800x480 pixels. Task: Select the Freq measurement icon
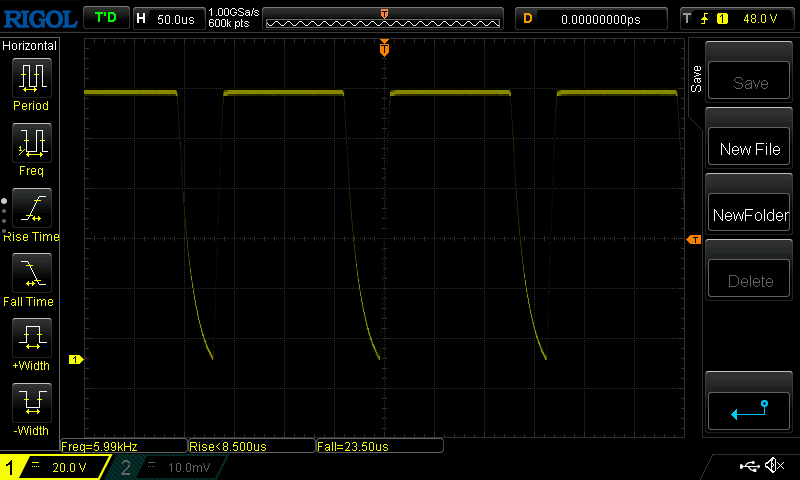coord(30,142)
